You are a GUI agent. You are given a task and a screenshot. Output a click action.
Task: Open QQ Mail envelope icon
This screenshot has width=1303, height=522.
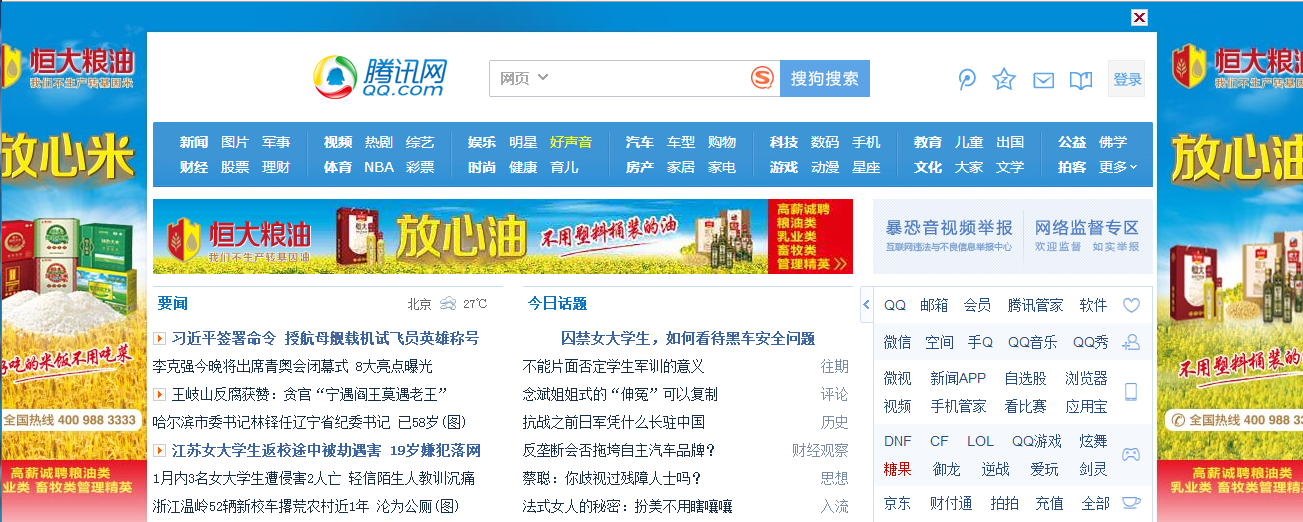pos(1043,81)
